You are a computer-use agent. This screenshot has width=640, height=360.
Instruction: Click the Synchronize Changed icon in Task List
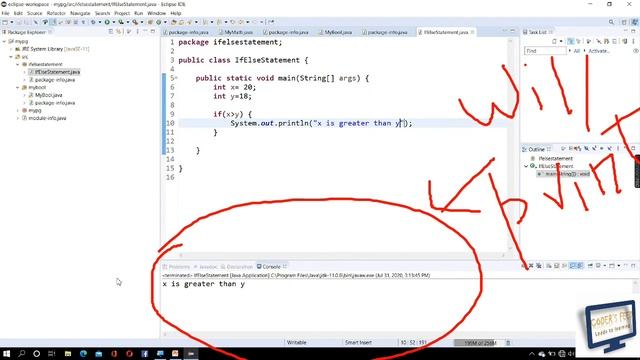point(626,41)
